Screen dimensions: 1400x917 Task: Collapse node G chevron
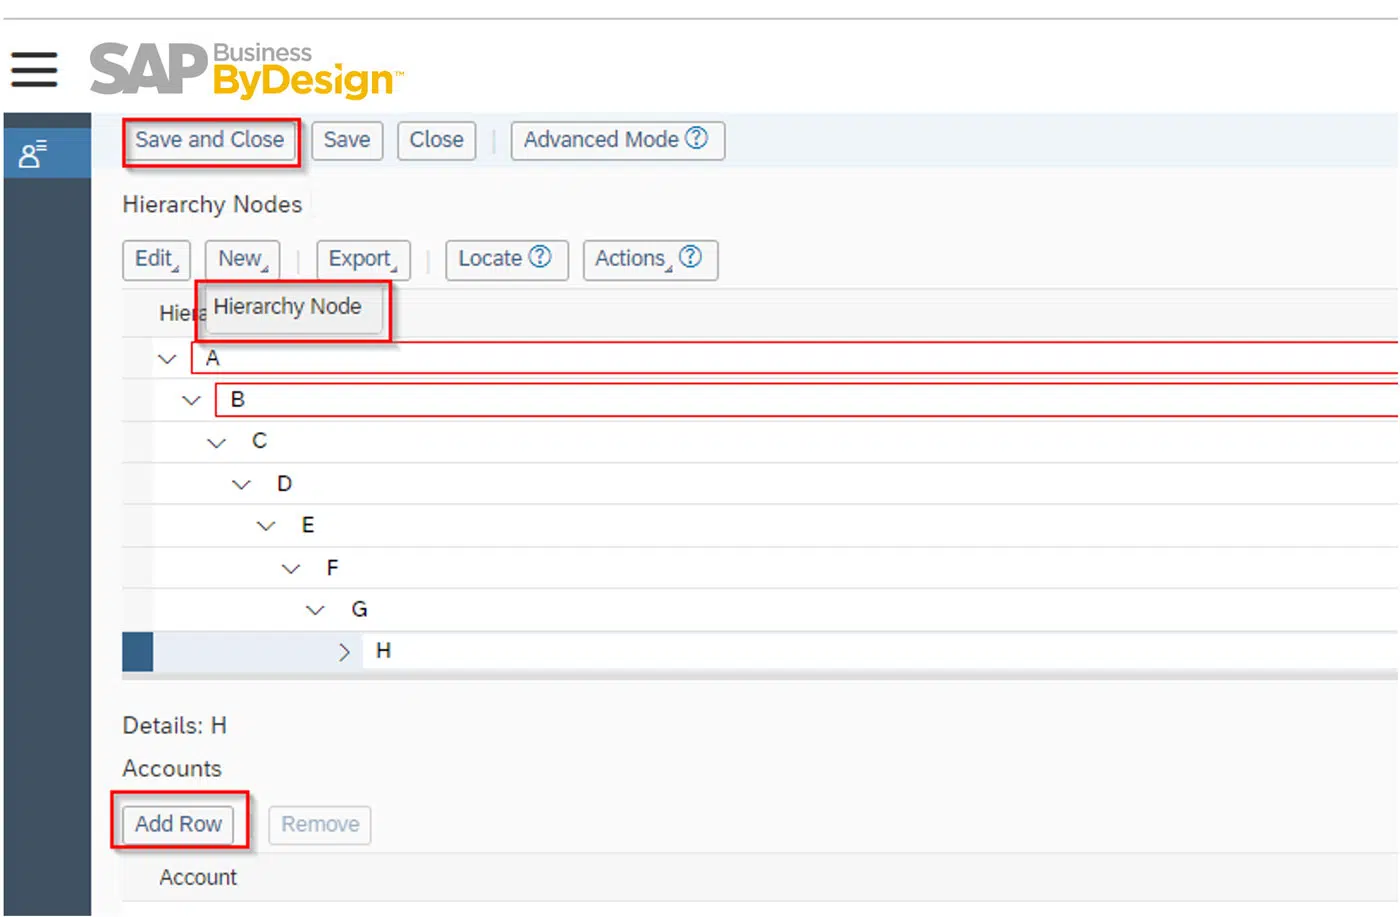coord(315,610)
